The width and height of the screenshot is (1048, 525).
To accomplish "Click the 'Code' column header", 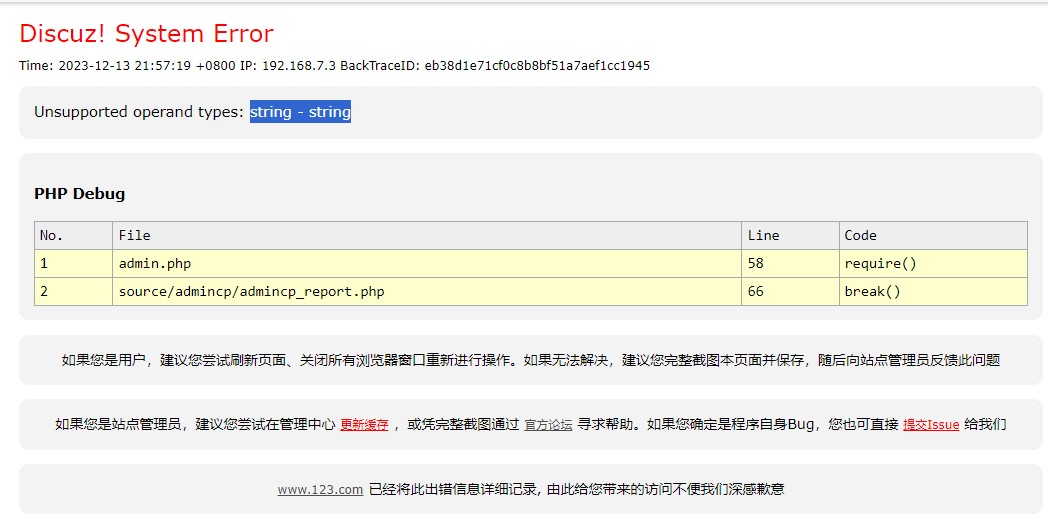I will click(860, 236).
